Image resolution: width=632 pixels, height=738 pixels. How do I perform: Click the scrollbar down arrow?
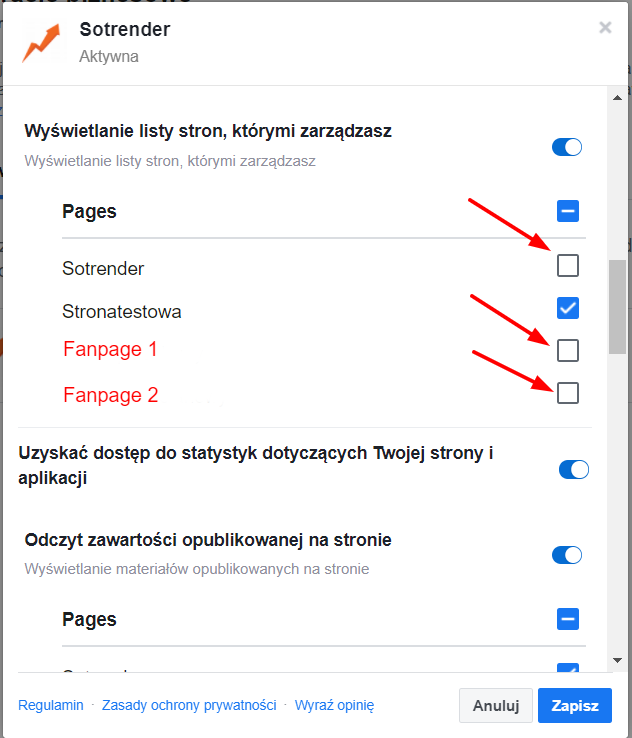point(617,661)
